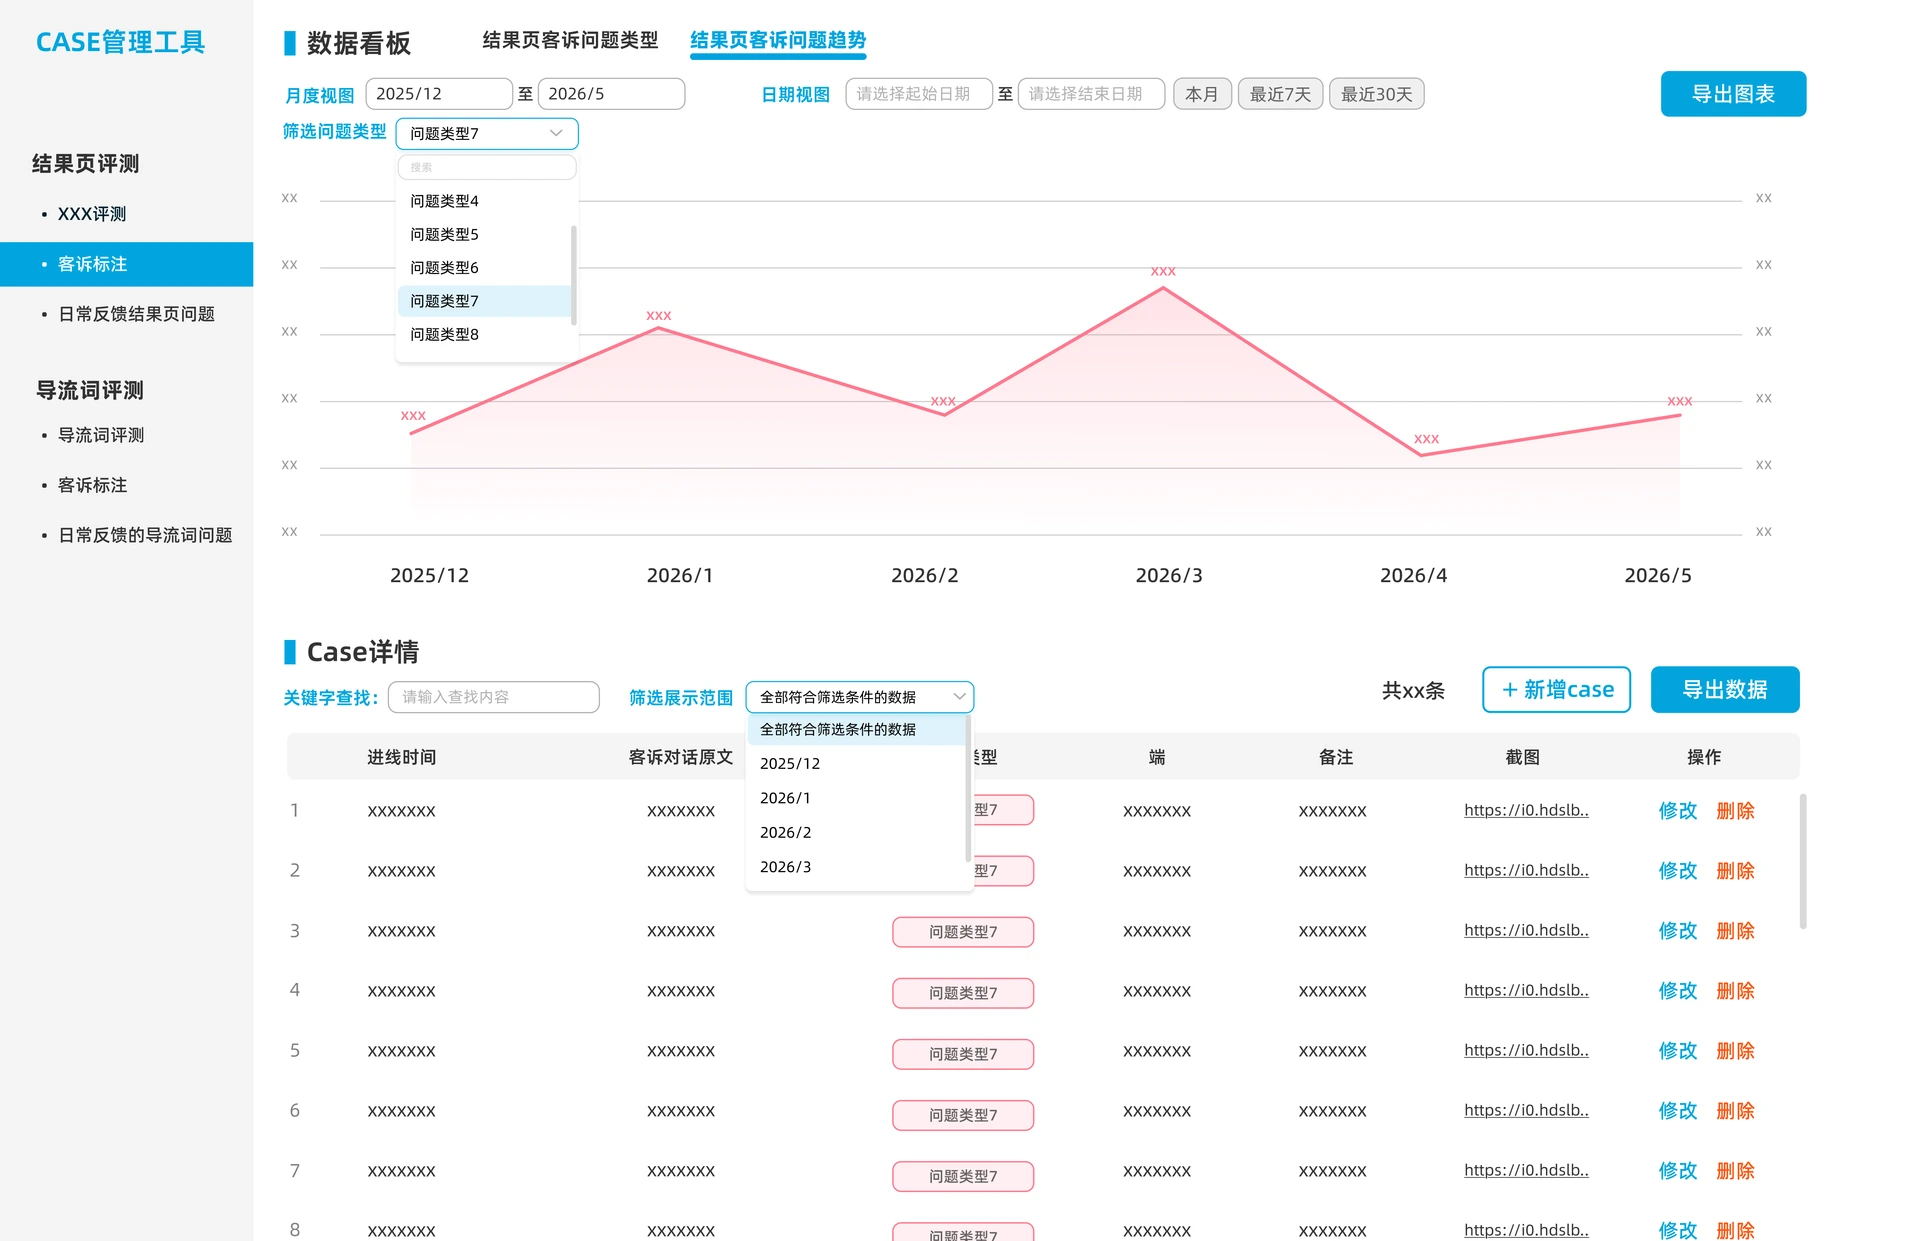Open 客诉标注 under 结果页评测
1920x1241 pixels.
tap(126, 264)
